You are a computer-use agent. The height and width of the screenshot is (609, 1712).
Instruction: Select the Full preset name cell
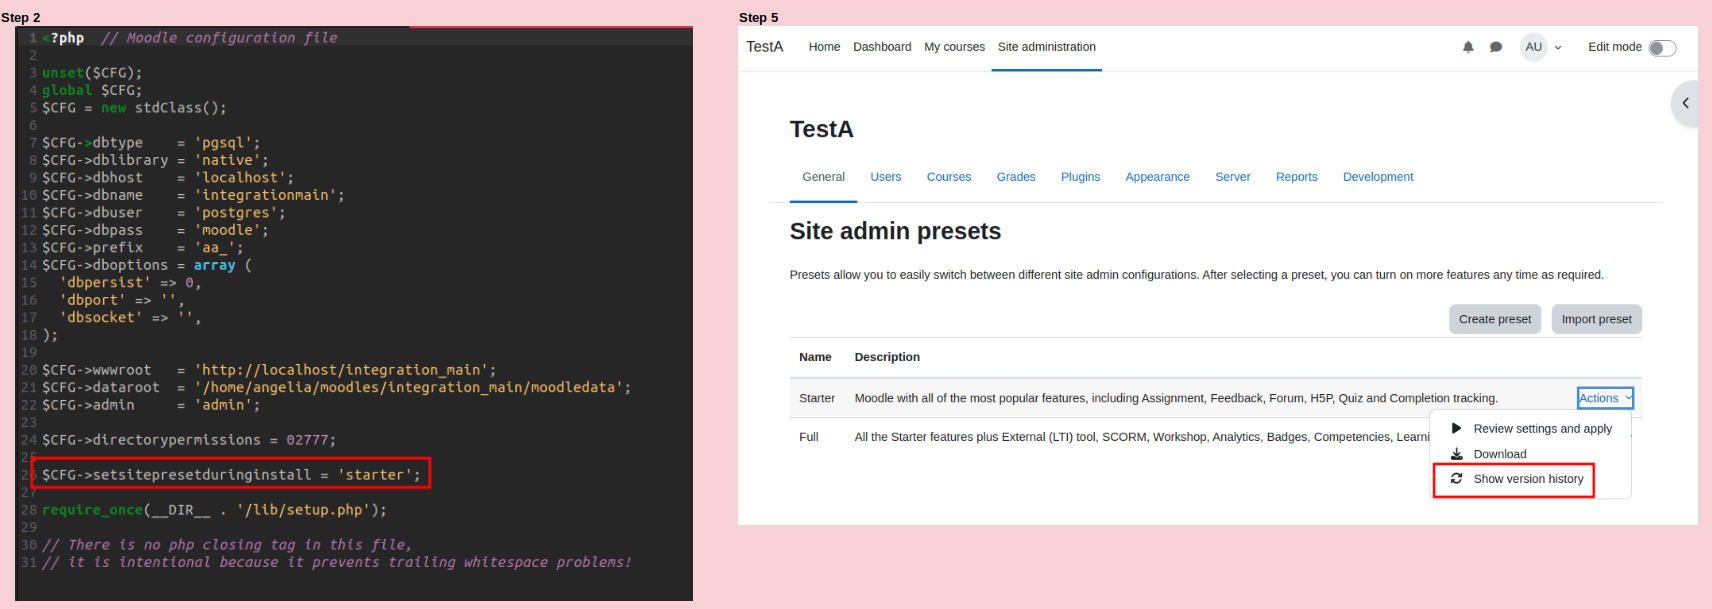tap(808, 437)
